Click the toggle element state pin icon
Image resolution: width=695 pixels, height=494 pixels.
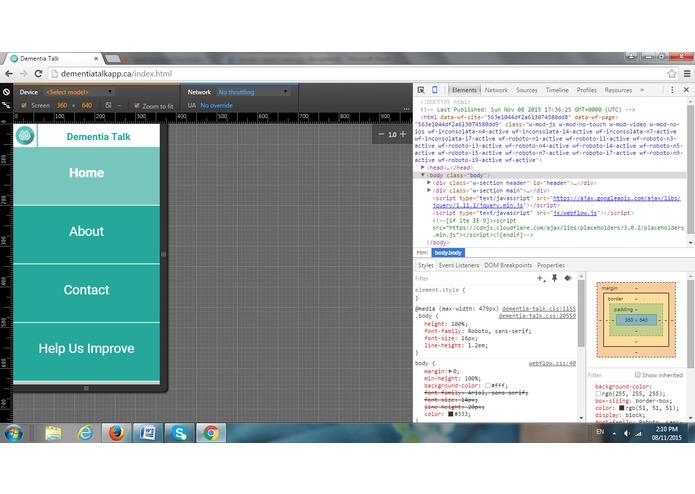554,278
